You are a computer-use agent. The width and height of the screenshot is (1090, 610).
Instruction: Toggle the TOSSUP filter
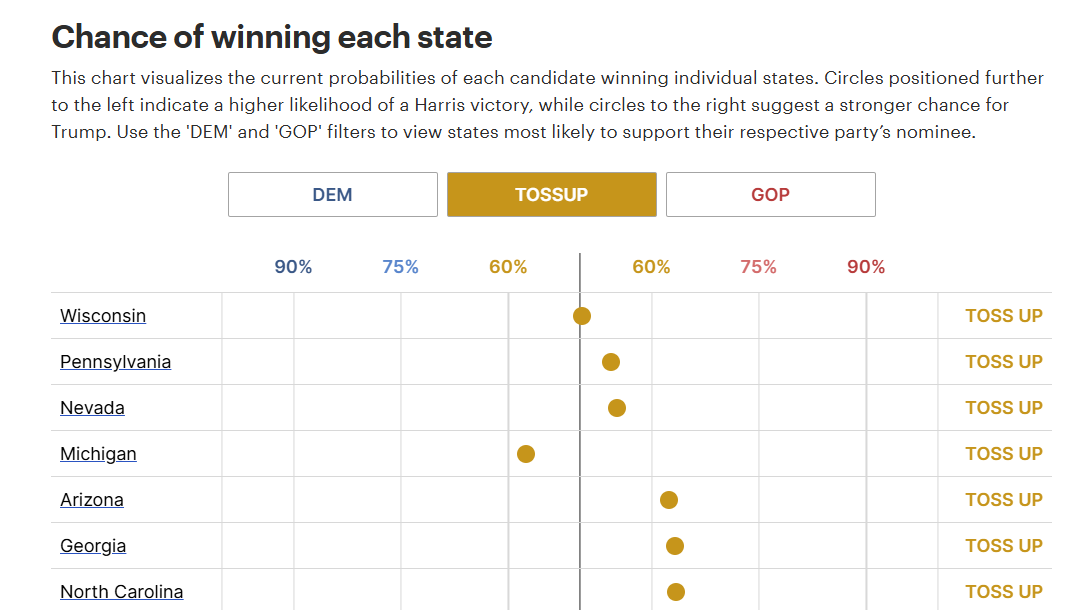pyautogui.click(x=551, y=195)
